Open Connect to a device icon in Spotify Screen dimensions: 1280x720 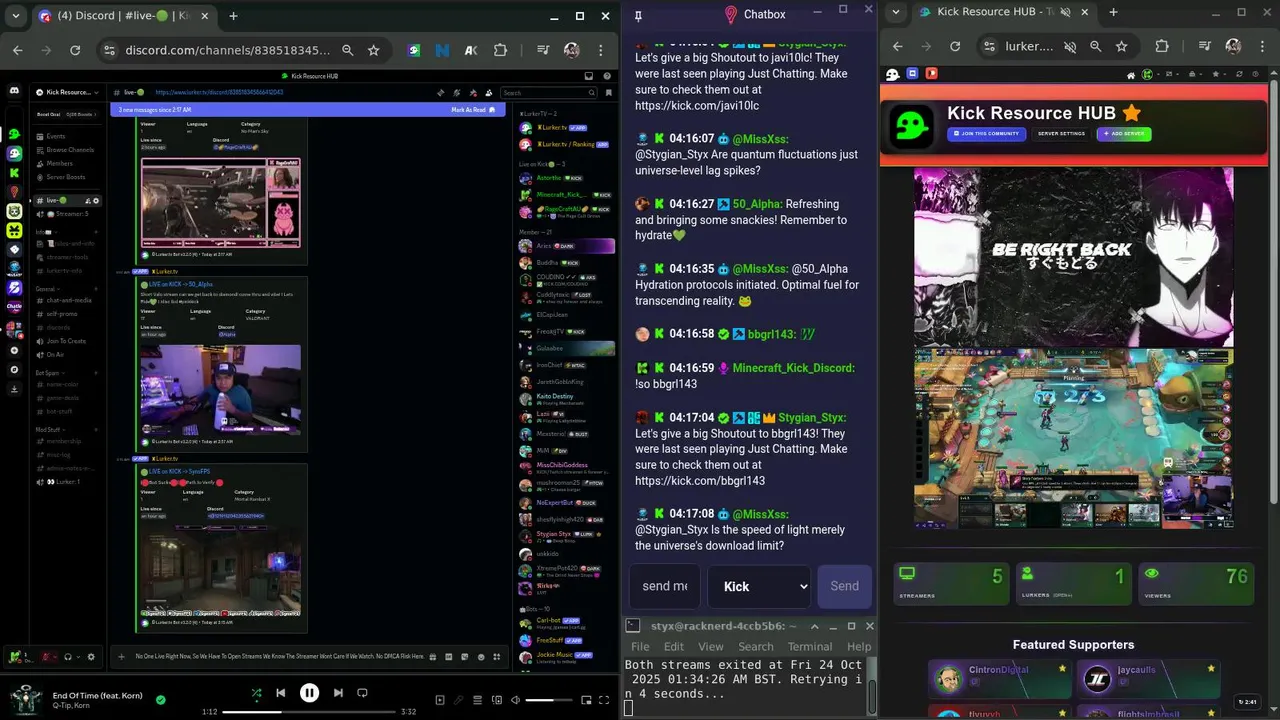[x=497, y=700]
